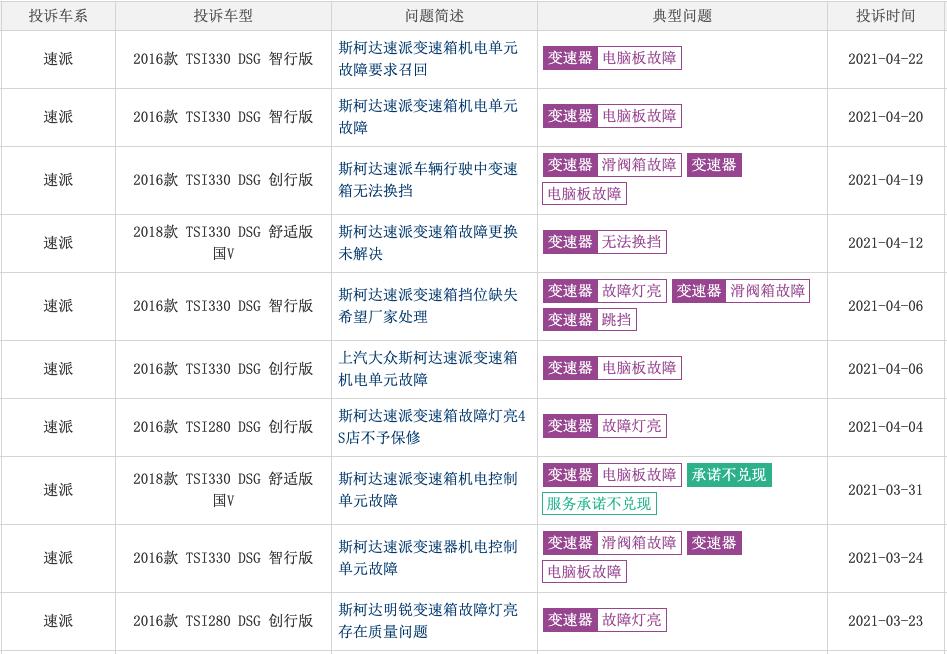Click 故障灯亮 tag in the 2021-04-04 row
Viewport: 947px width, 654px height.
click(631, 426)
